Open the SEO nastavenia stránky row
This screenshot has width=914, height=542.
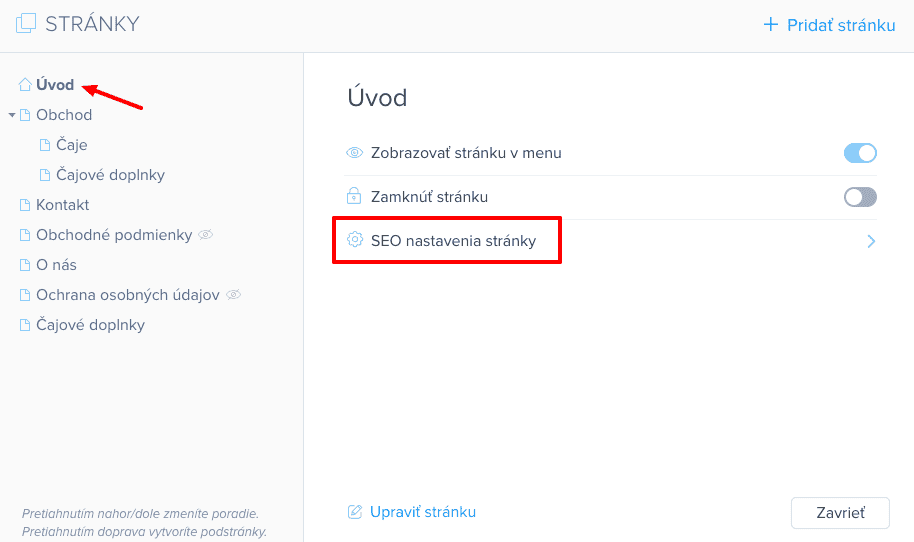click(x=453, y=241)
